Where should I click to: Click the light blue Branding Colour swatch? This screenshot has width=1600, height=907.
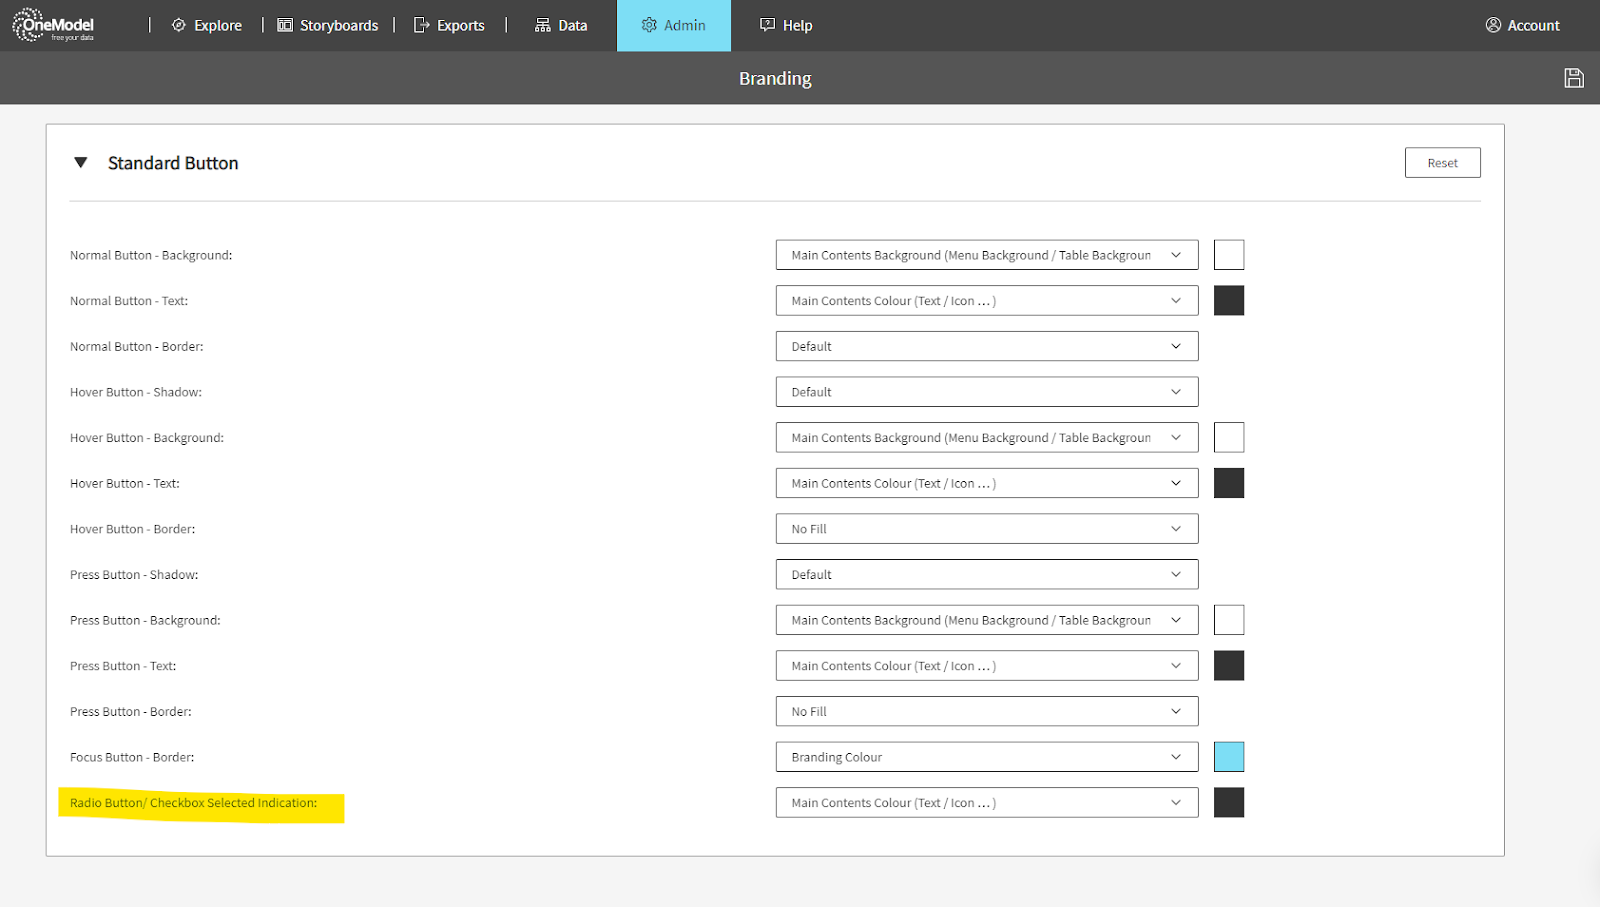point(1228,757)
